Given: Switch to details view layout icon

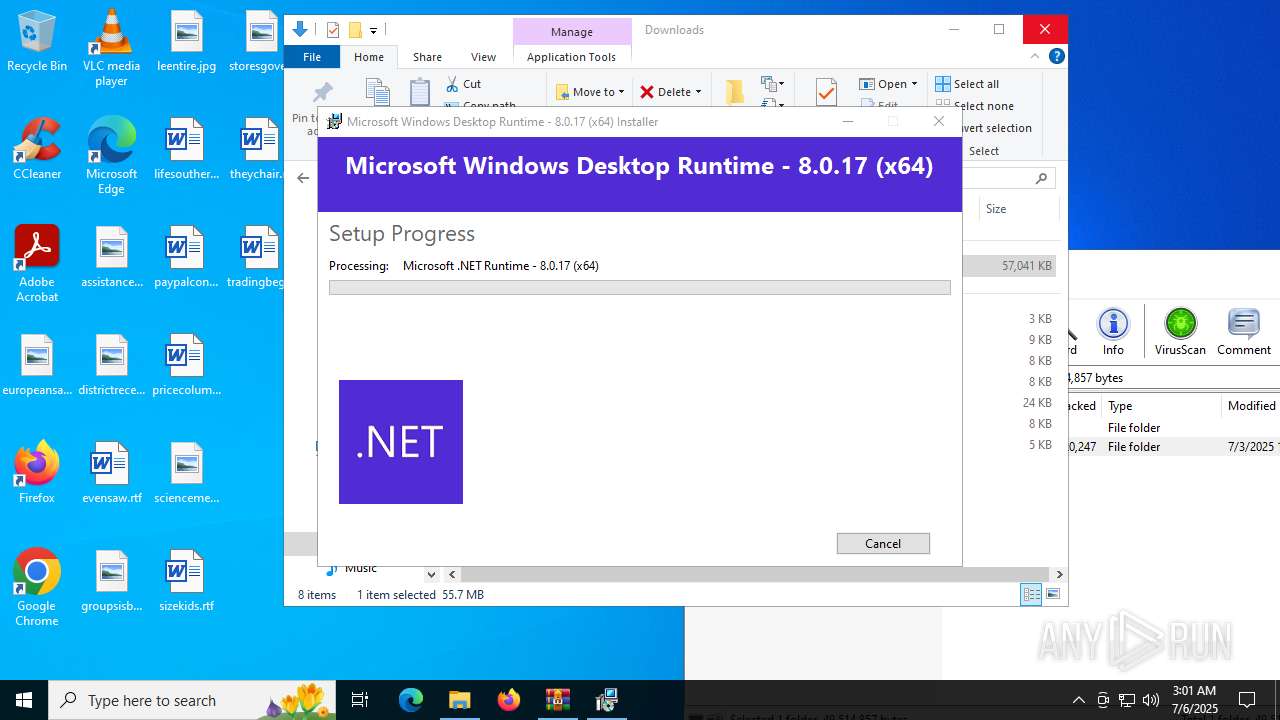Looking at the screenshot, I should coord(1031,594).
